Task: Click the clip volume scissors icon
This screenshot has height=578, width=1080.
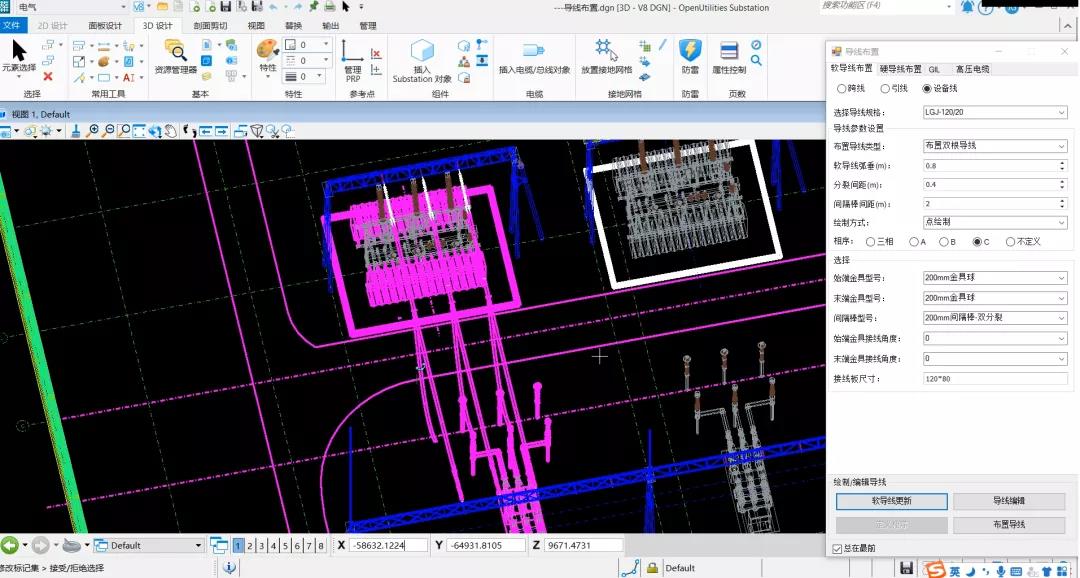Action: (272, 130)
